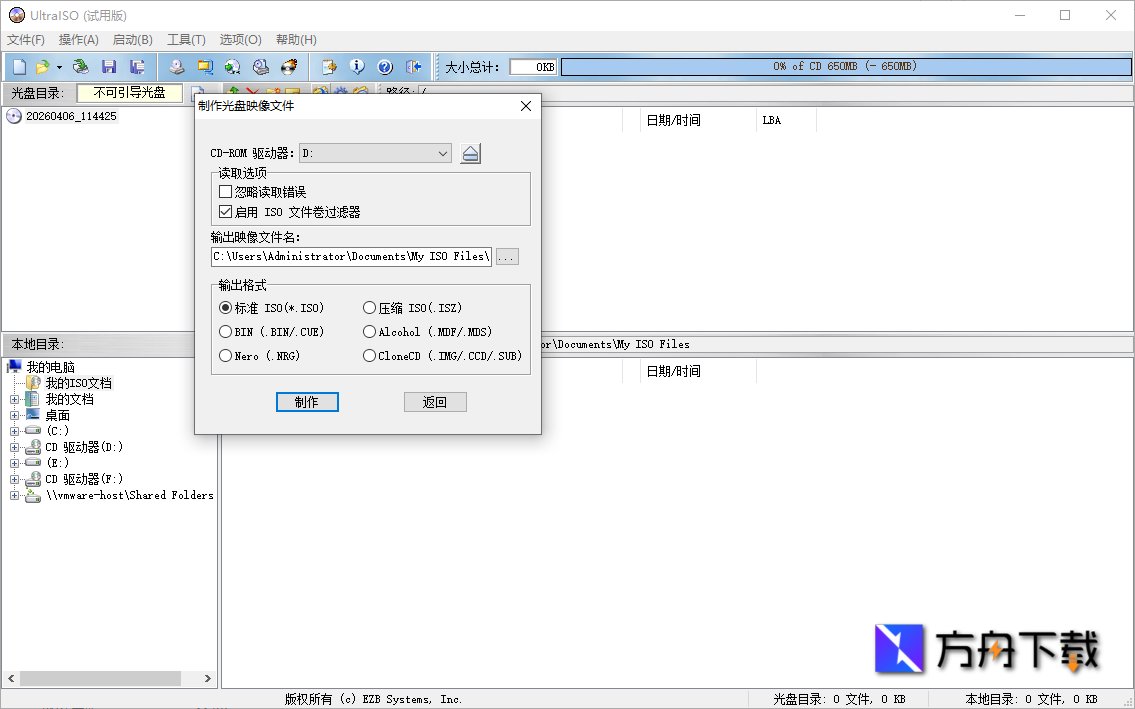This screenshot has width=1135, height=709.
Task: Open the 文件(F) menu
Action: [25, 39]
